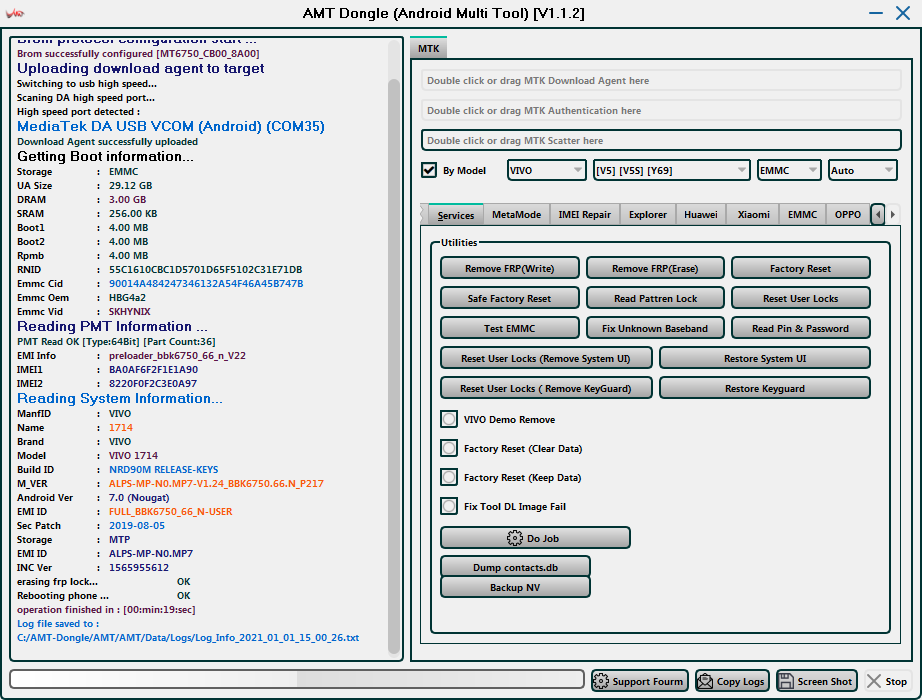
Task: Select Fix Tool DL Image Fail option
Action: point(450,507)
